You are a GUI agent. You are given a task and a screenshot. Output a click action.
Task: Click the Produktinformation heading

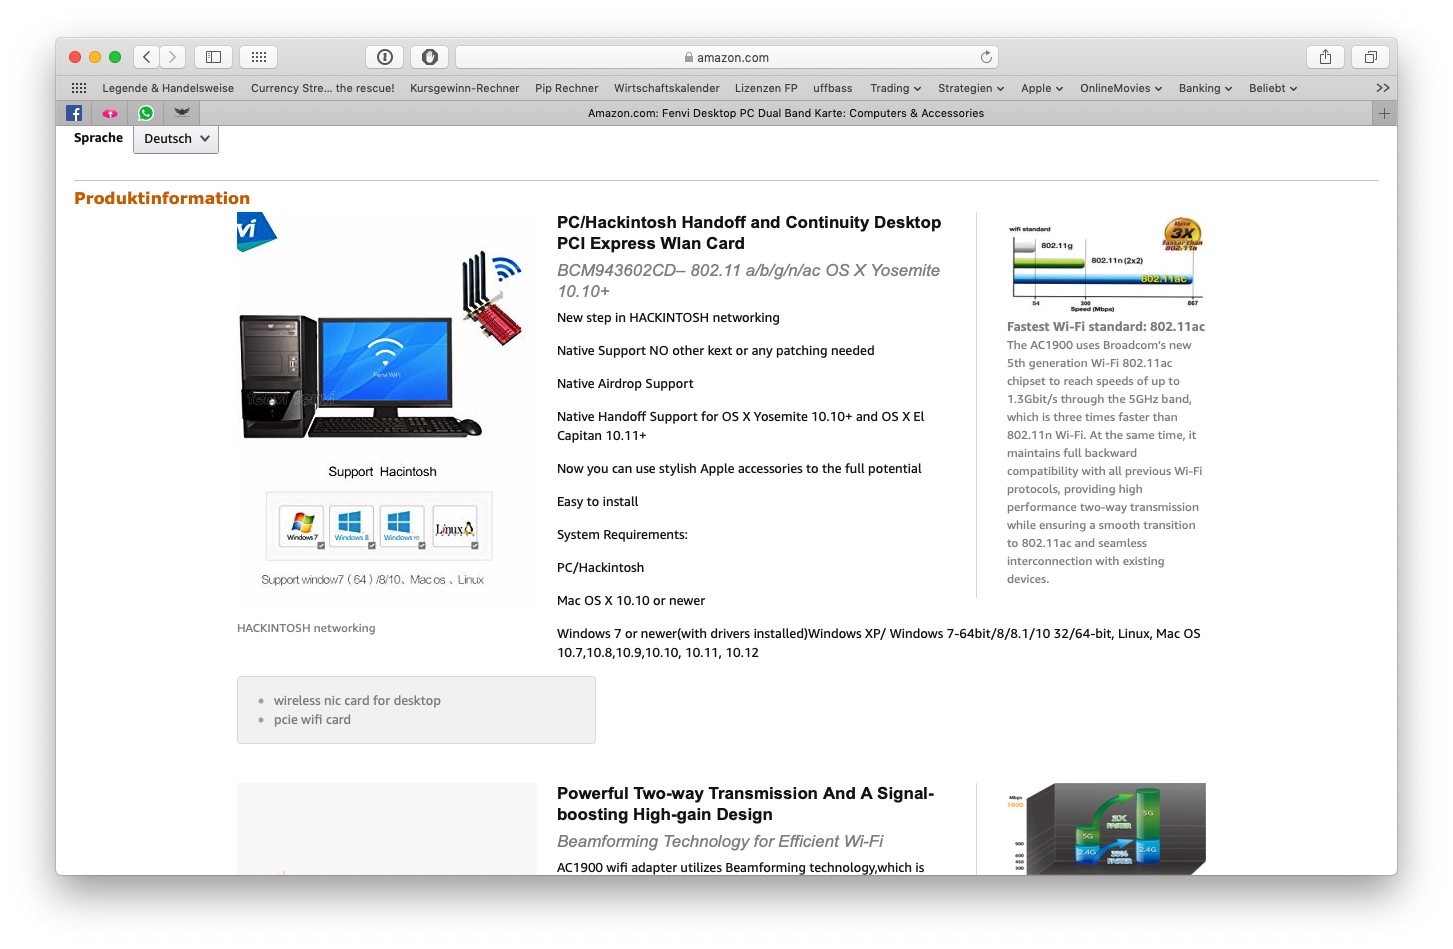click(162, 198)
